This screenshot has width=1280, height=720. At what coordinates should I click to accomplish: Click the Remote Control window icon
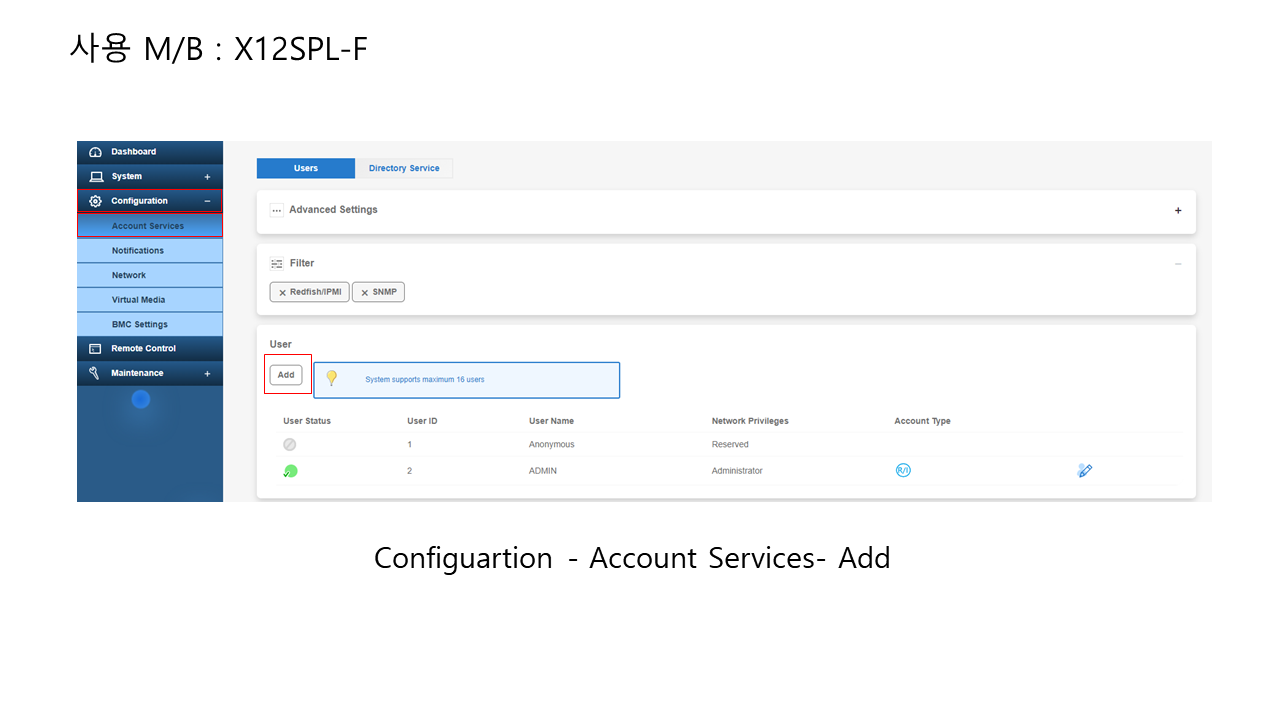(x=96, y=349)
